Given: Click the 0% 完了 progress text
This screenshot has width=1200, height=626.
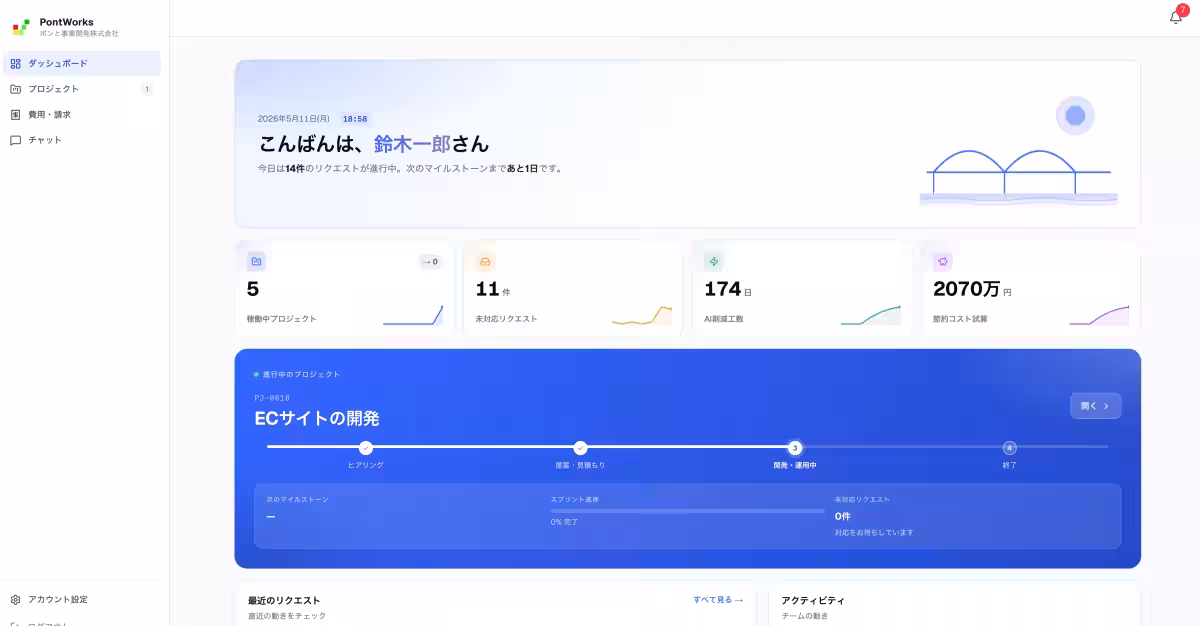Looking at the screenshot, I should [564, 522].
